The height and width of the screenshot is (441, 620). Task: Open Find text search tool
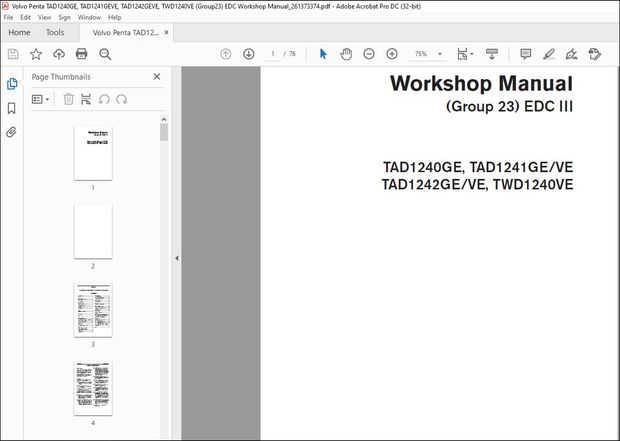click(x=105, y=54)
